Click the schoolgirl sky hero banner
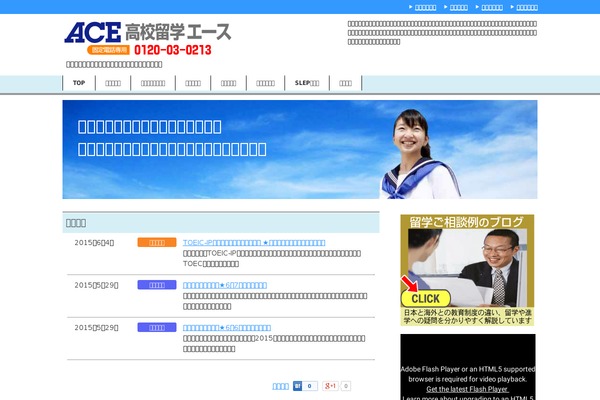 click(x=300, y=149)
